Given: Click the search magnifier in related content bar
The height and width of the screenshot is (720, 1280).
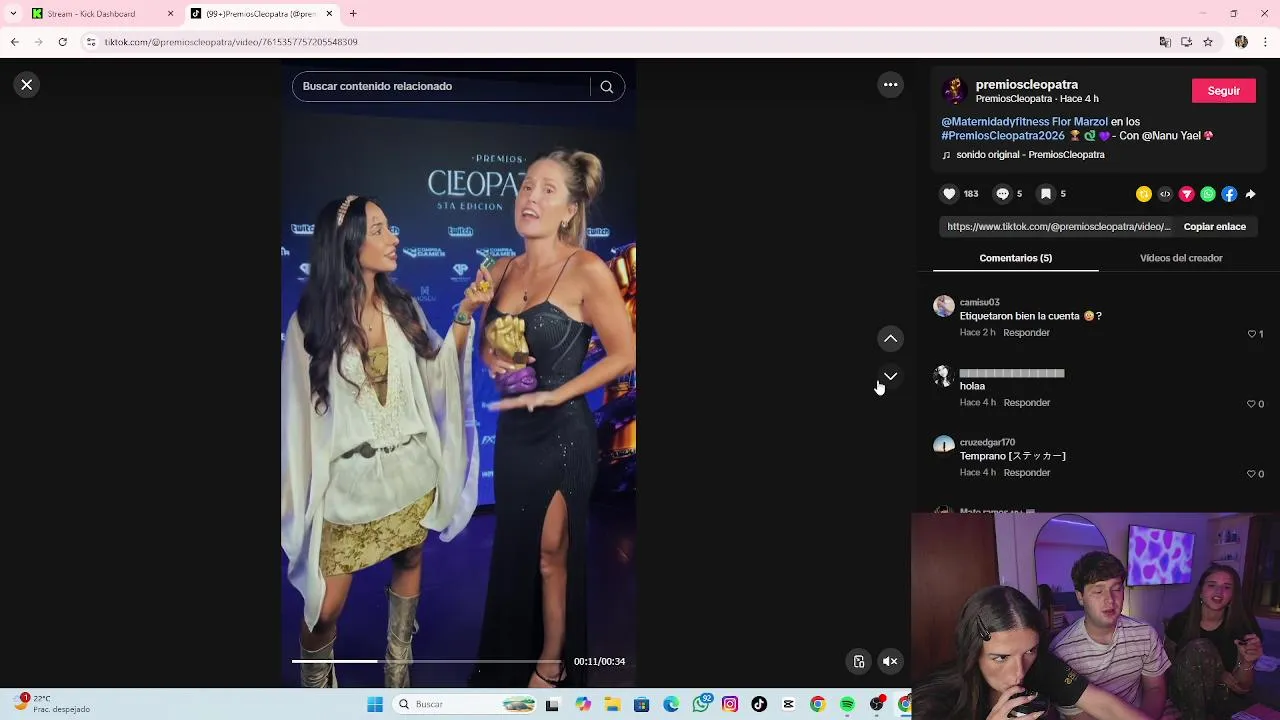Looking at the screenshot, I should 606,87.
